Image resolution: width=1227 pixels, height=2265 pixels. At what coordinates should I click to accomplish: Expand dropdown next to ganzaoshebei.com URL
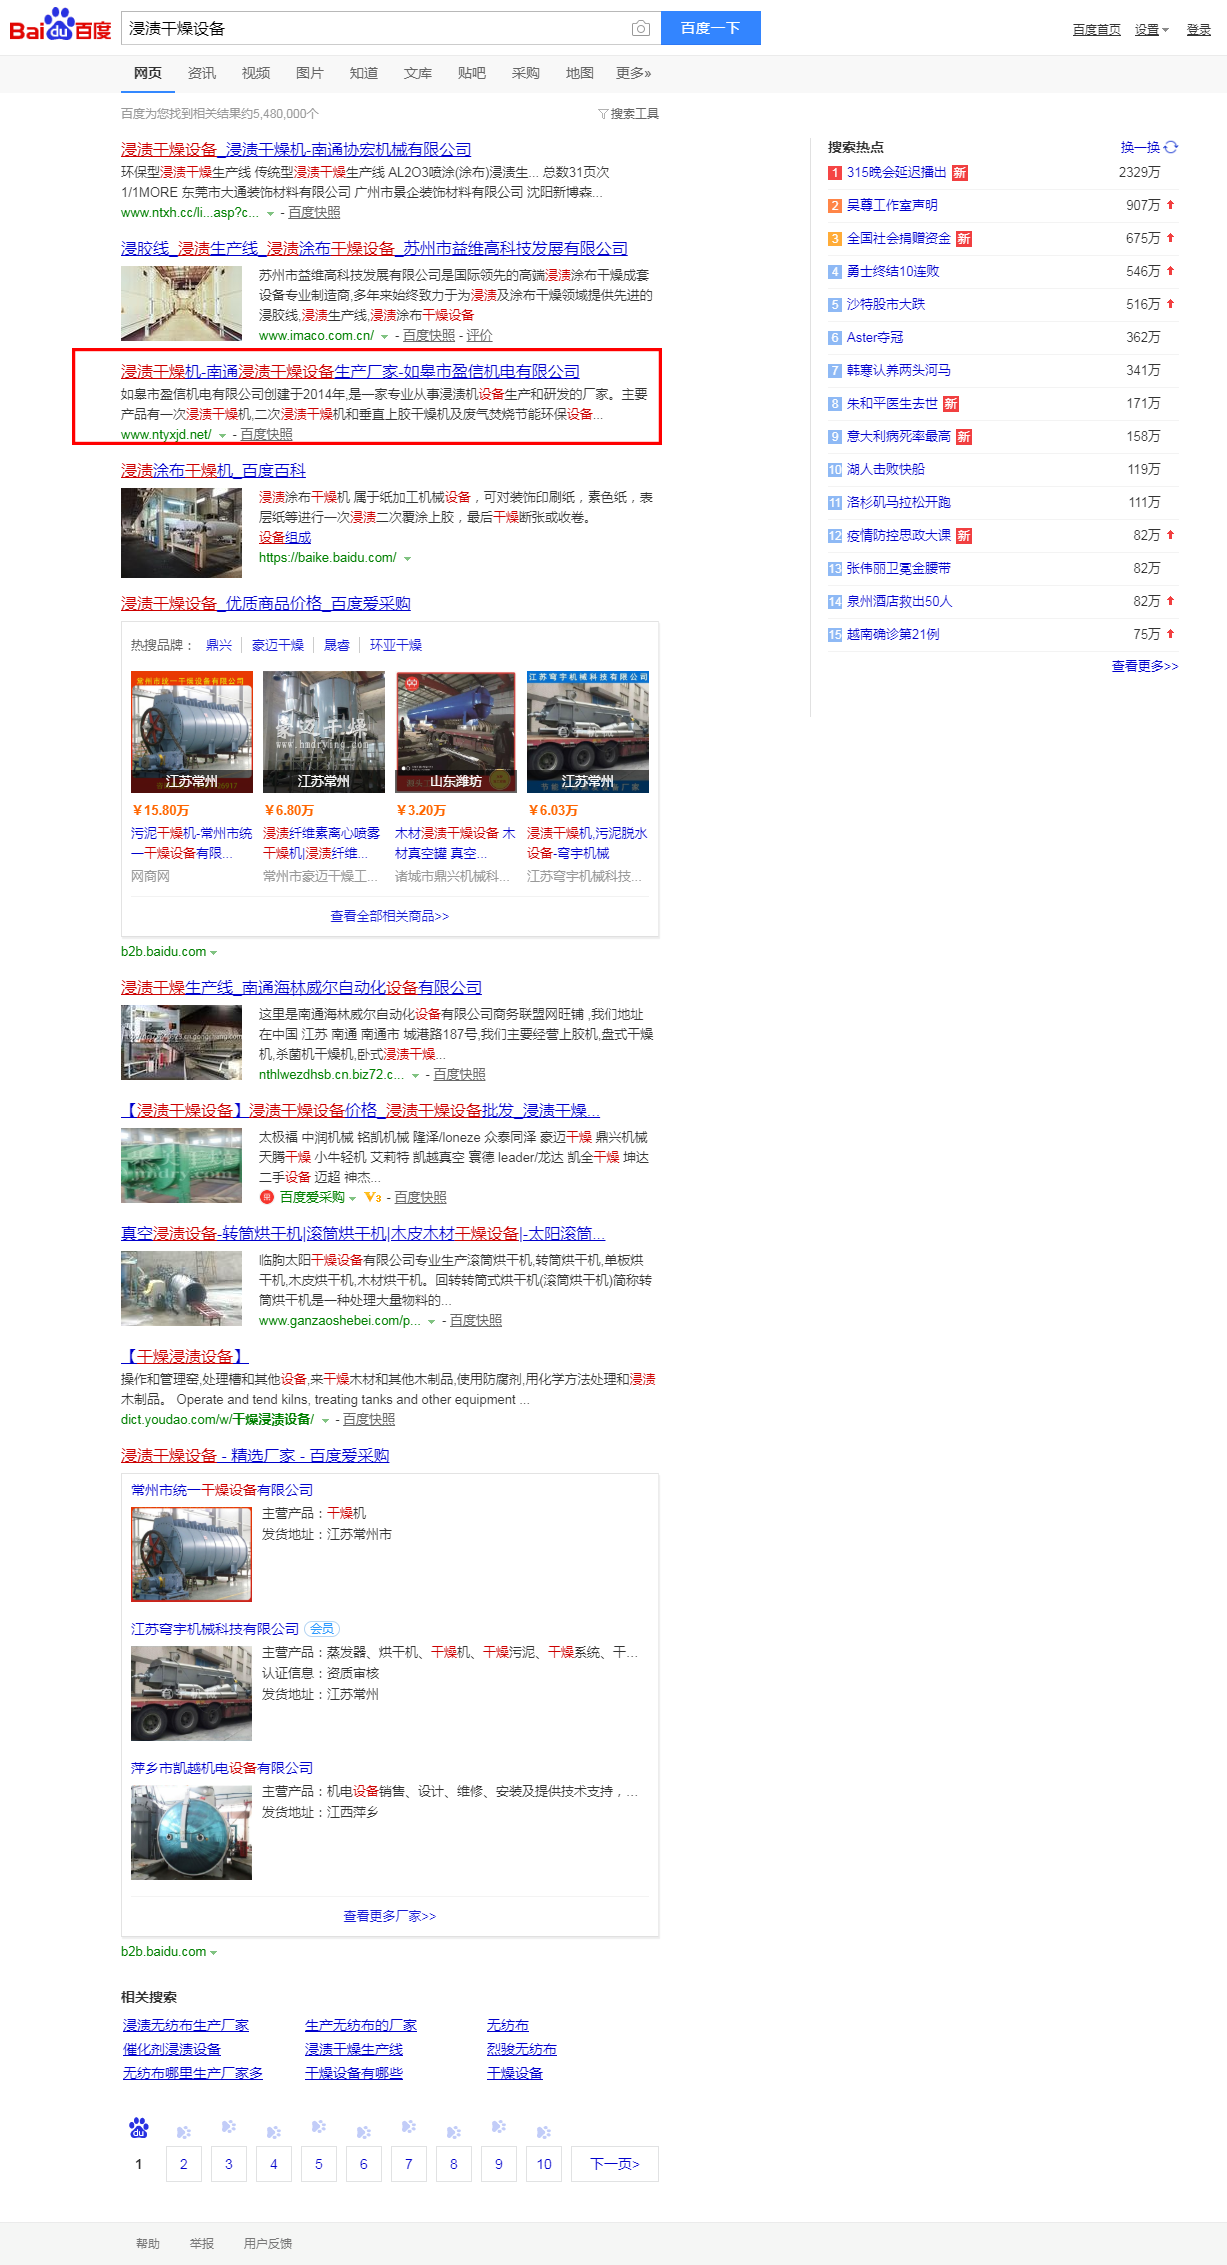[x=431, y=1321]
